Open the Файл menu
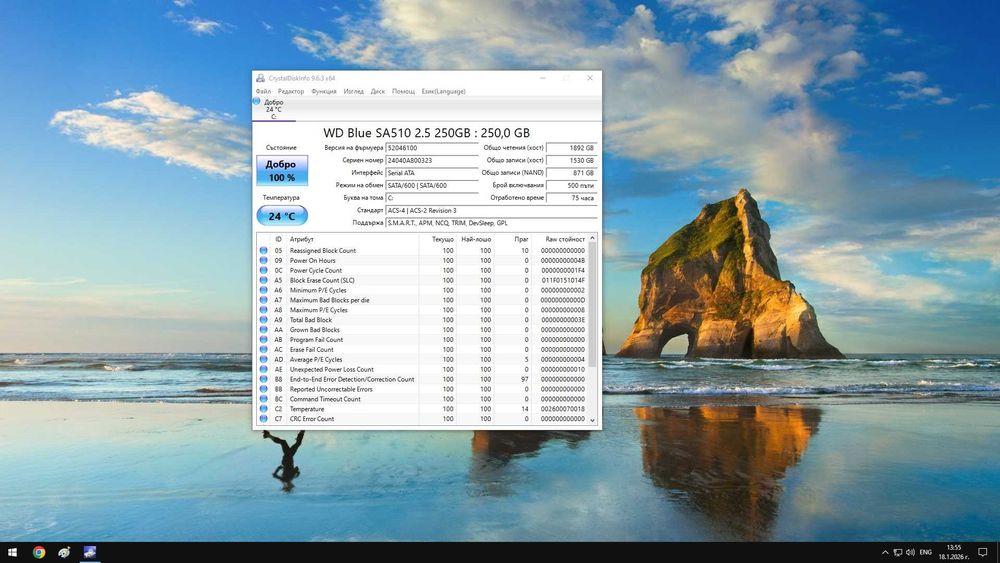The width and height of the screenshot is (1000, 563). (x=263, y=91)
